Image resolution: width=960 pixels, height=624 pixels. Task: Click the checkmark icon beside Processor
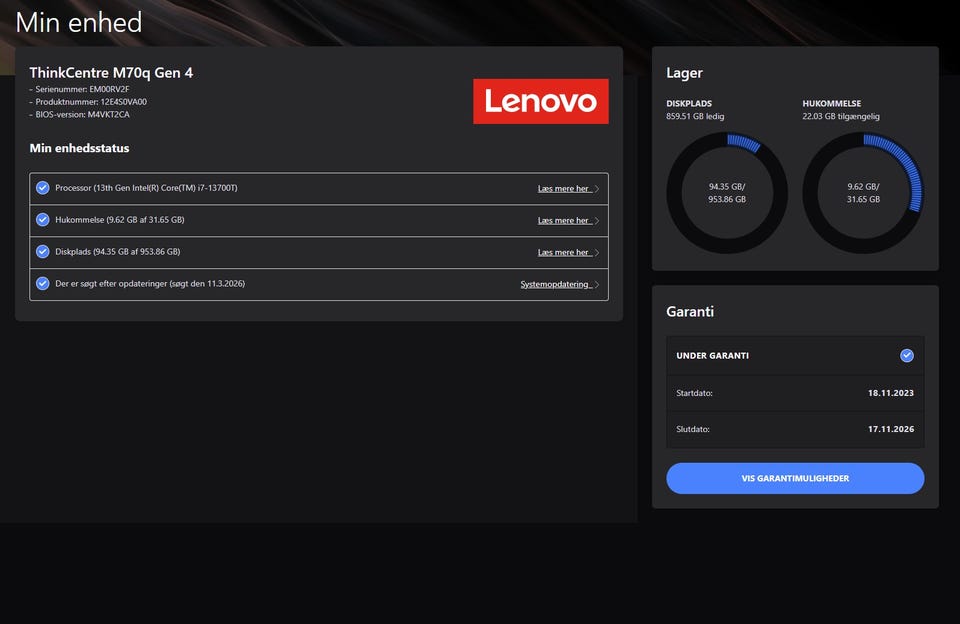pyautogui.click(x=43, y=188)
